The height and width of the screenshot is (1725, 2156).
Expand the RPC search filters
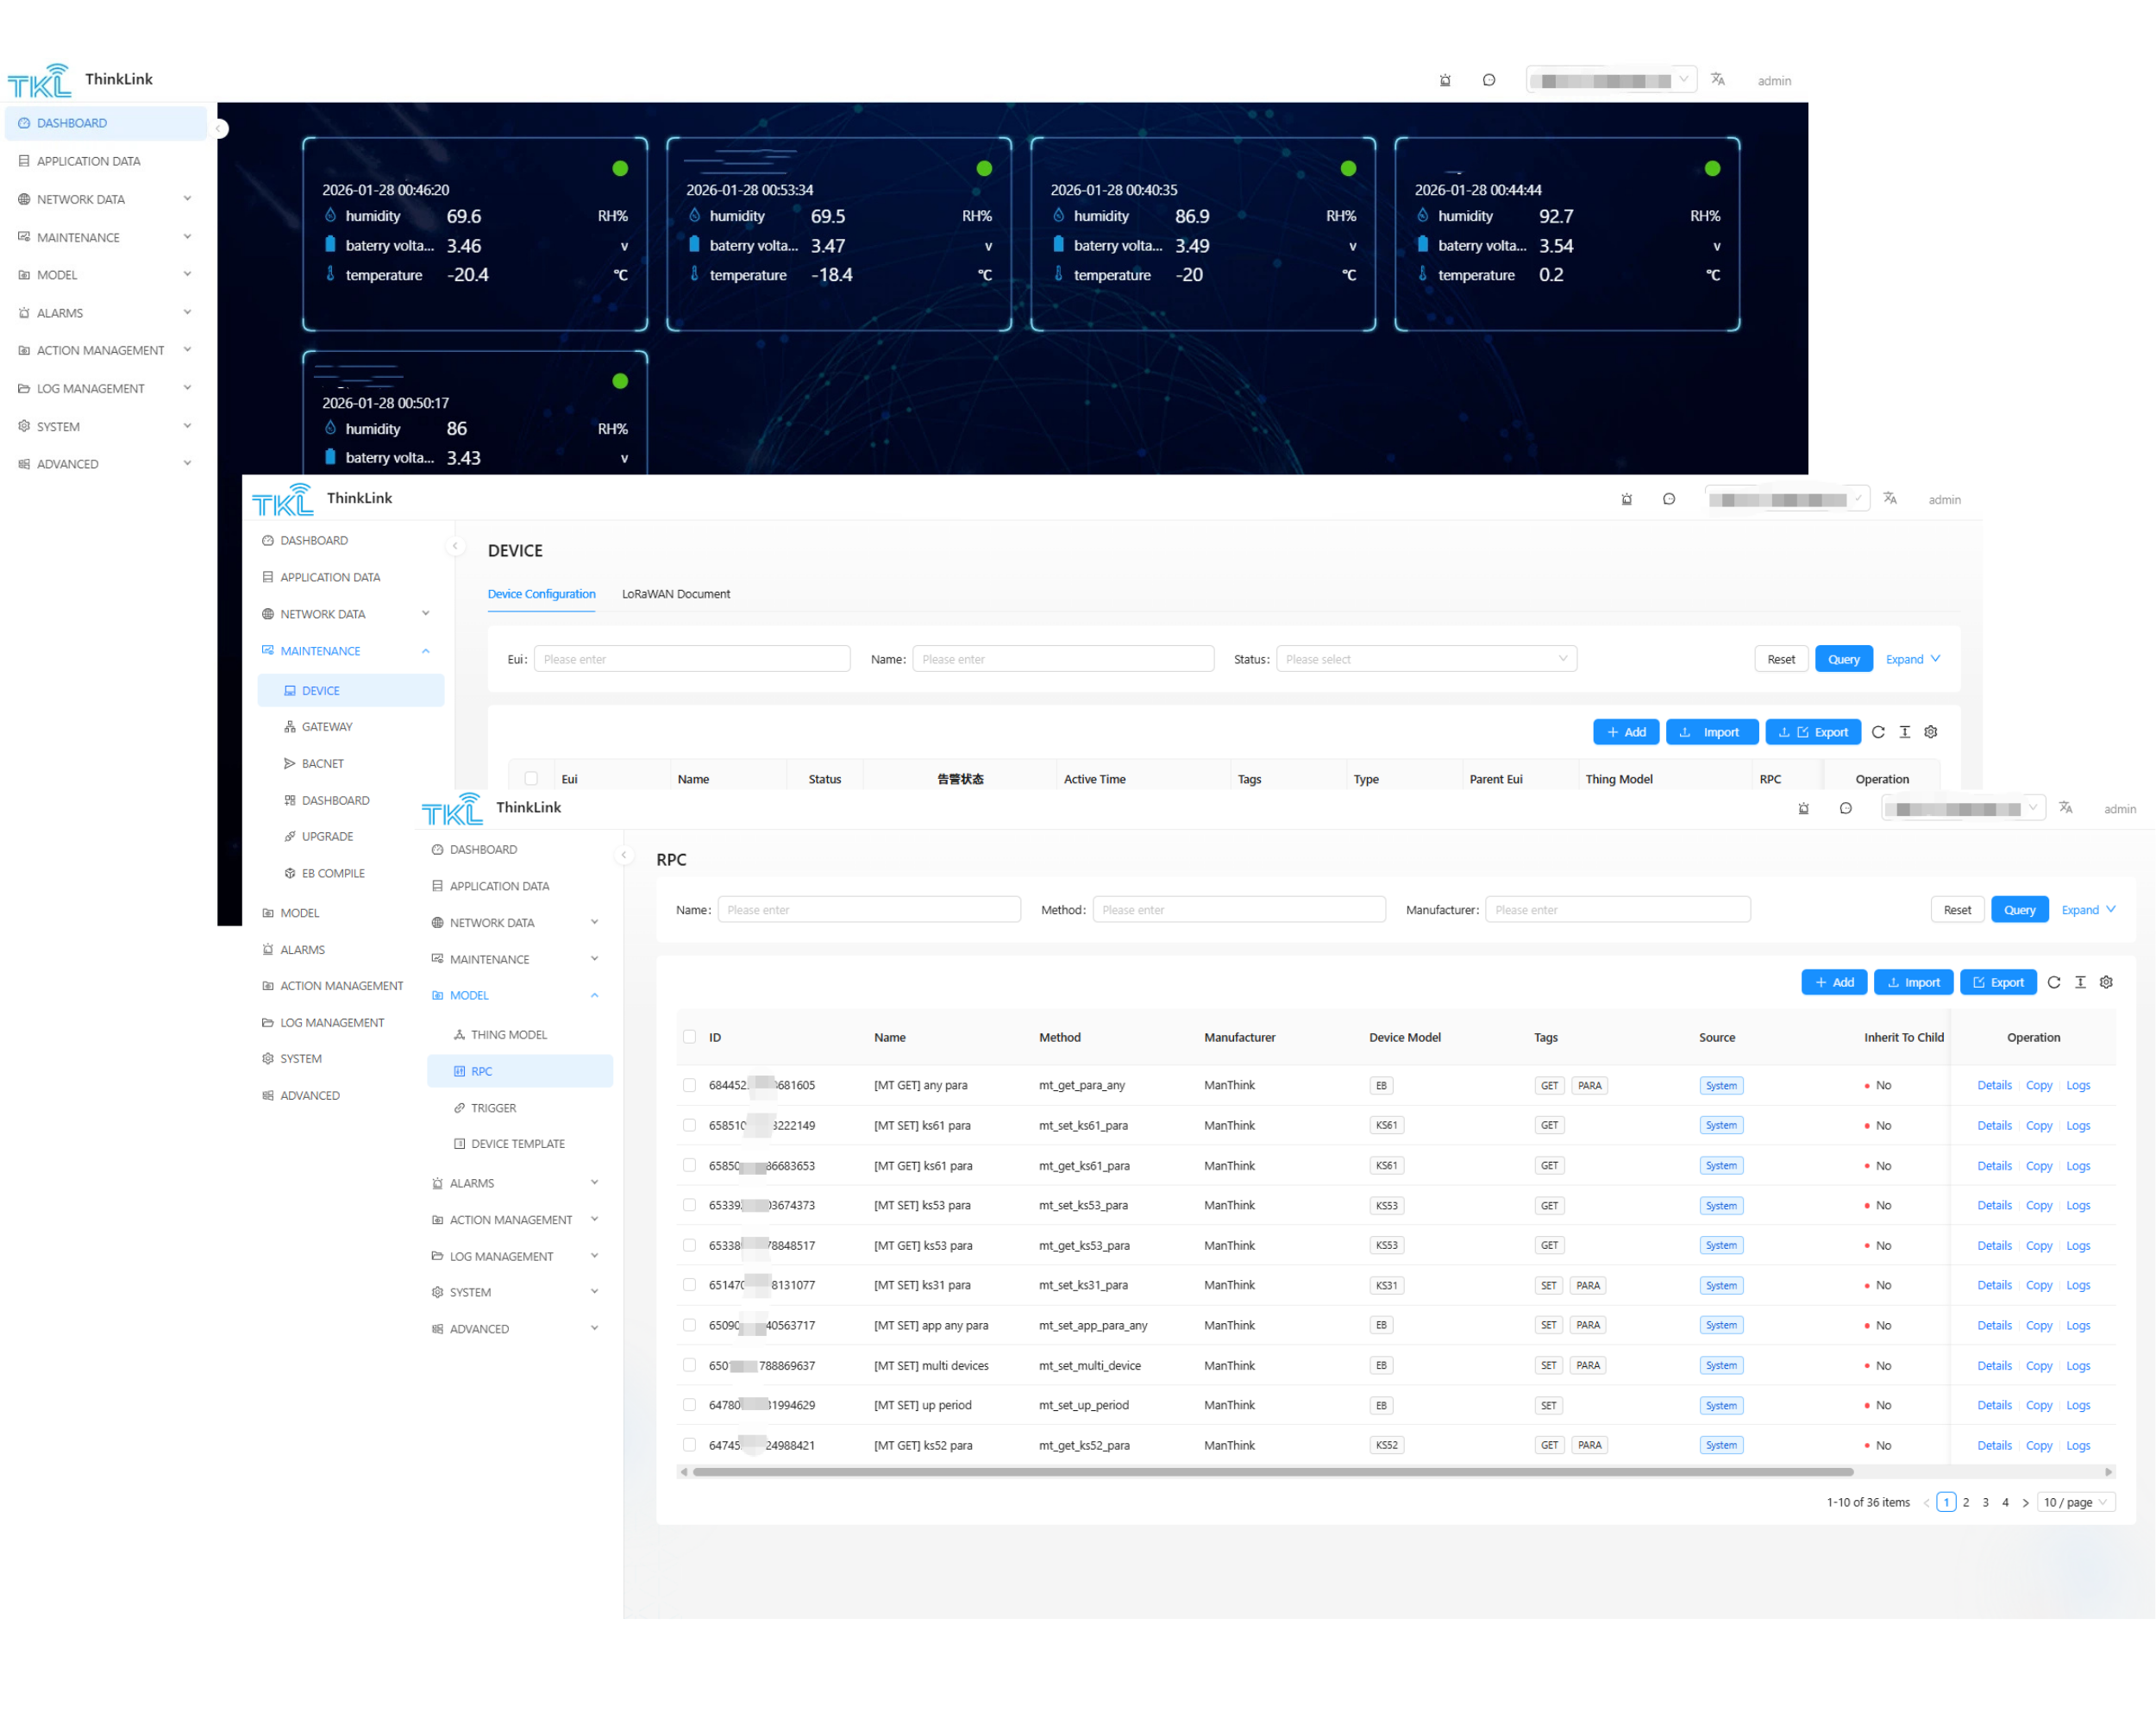point(2088,910)
